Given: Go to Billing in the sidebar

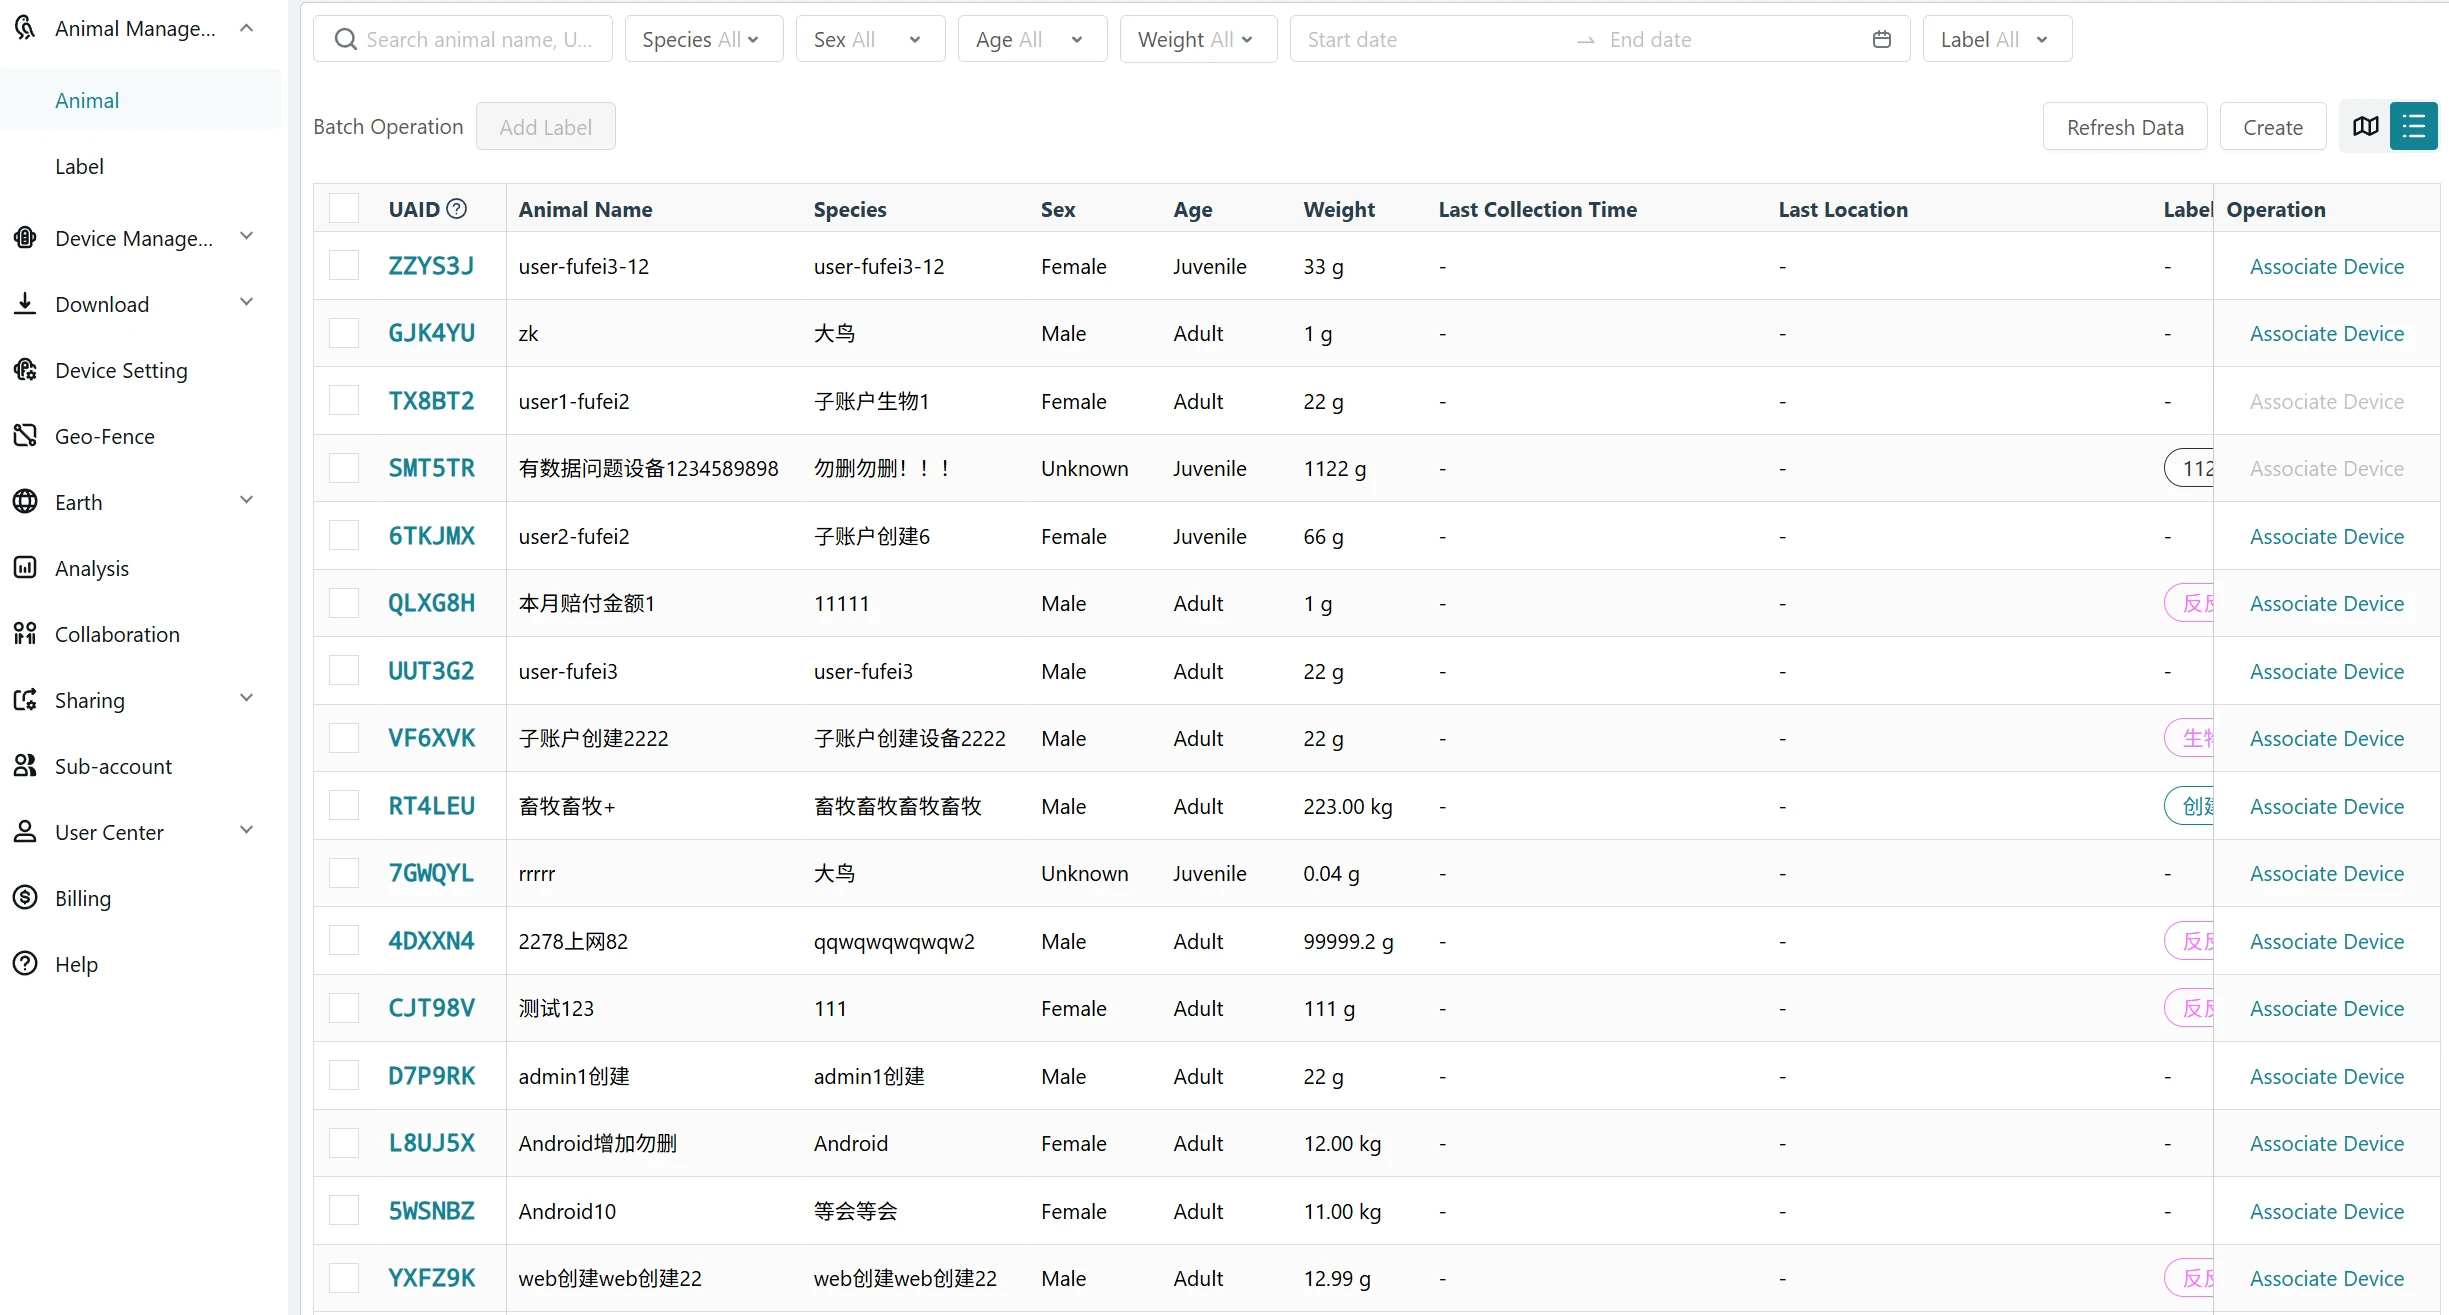Looking at the screenshot, I should coord(82,898).
